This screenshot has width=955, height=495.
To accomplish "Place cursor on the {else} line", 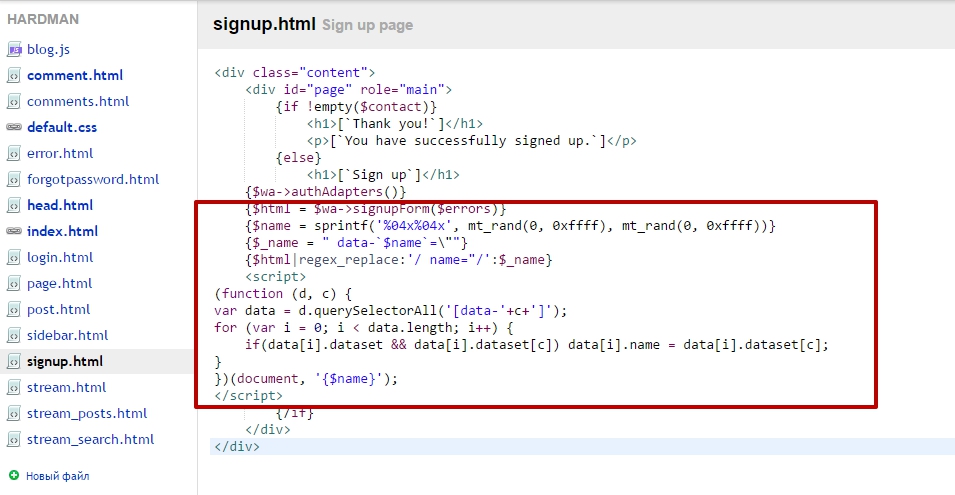I will (298, 158).
